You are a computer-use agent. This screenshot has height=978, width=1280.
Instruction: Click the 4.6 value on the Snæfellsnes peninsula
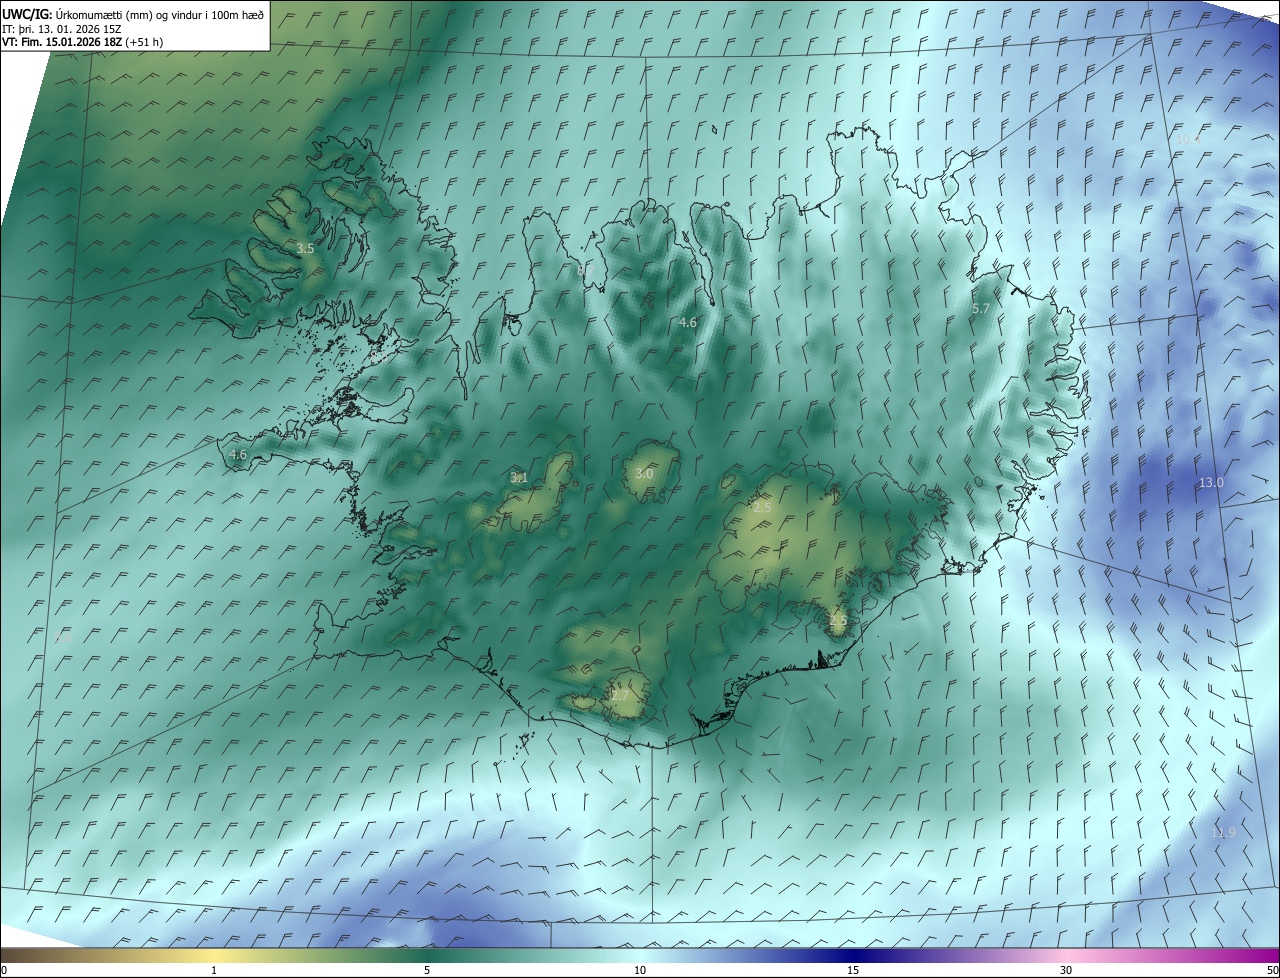click(237, 454)
